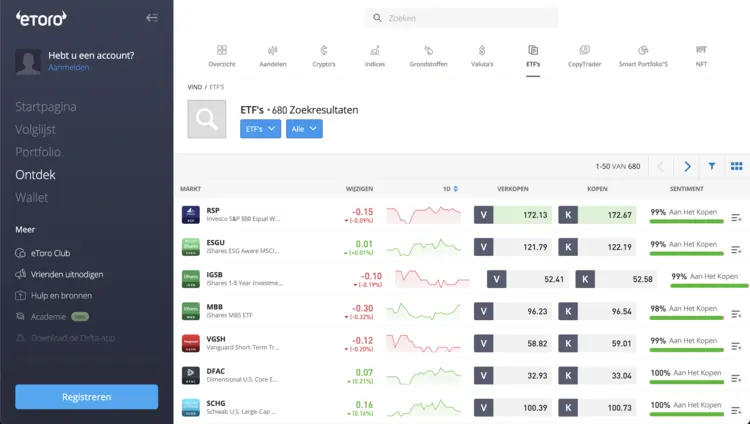Click the user avatar placeholder
This screenshot has width=750, height=424.
tap(28, 62)
